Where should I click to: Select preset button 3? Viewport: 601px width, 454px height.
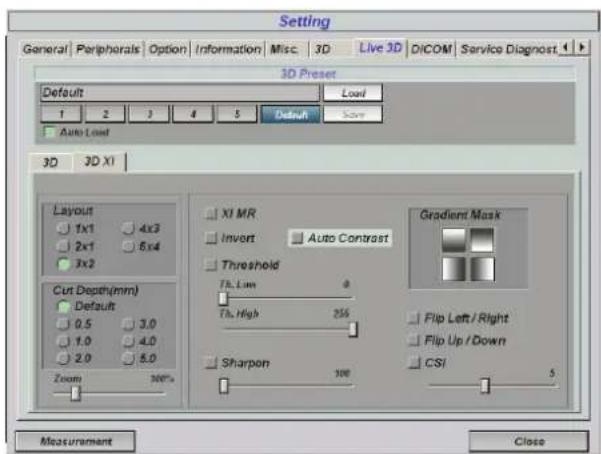[149, 114]
